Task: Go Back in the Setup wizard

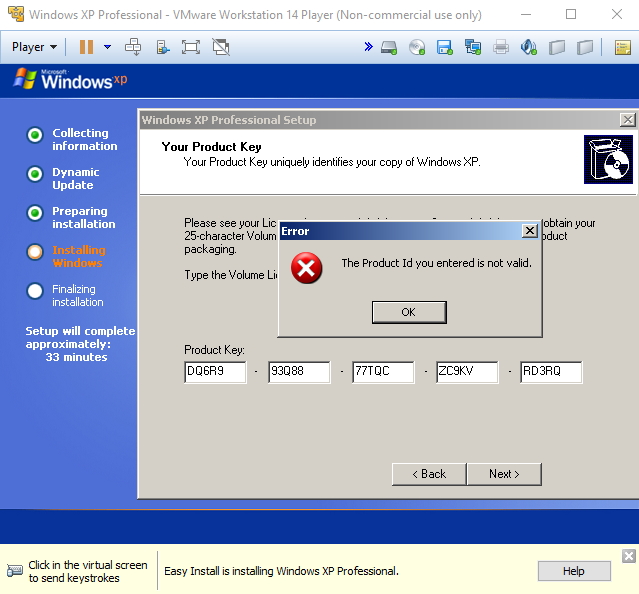Action: (x=427, y=474)
